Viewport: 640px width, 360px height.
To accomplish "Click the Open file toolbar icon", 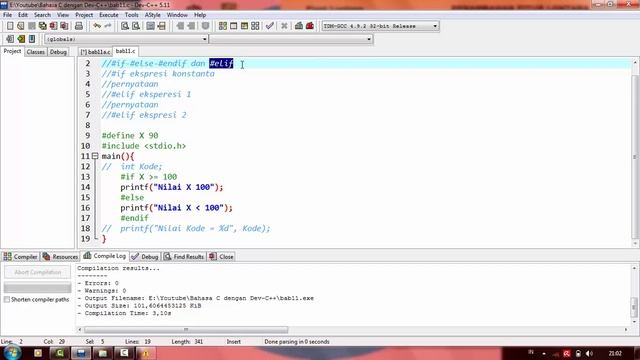I will (20, 26).
